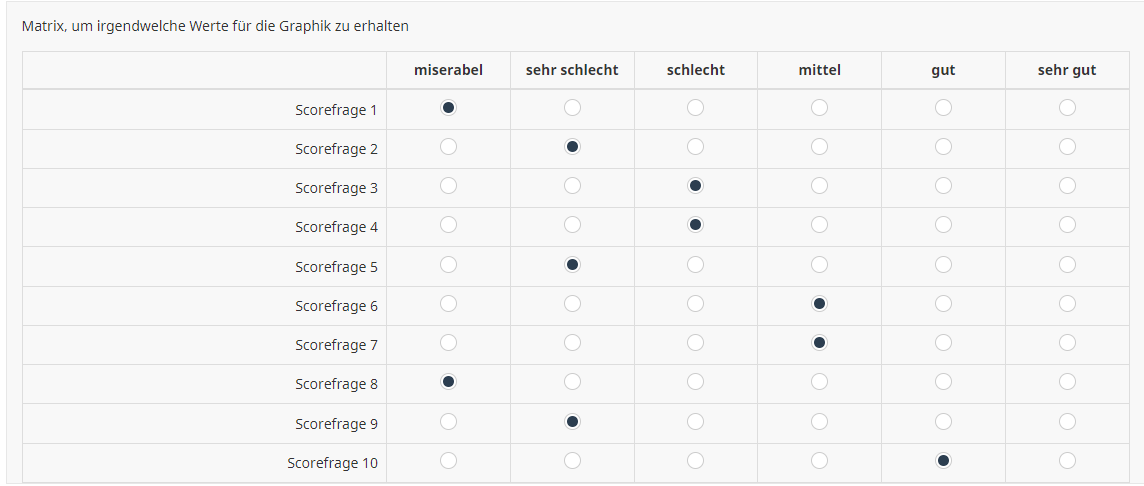The height and width of the screenshot is (486, 1144).
Task: Select "mittel" for Scorefrage 4
Action: point(819,225)
